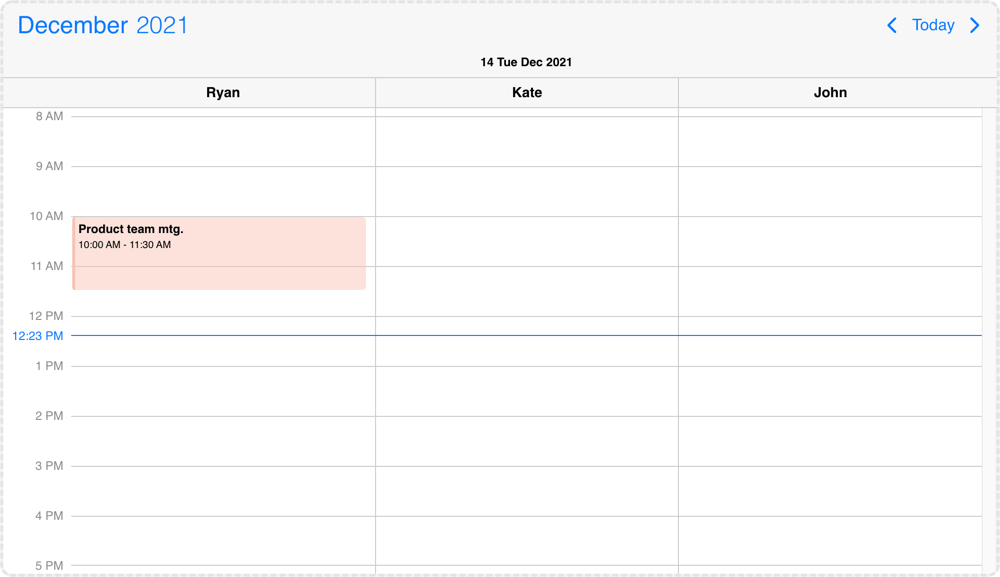Click the 4 PM time label
The image size is (1000, 577).
pos(49,516)
